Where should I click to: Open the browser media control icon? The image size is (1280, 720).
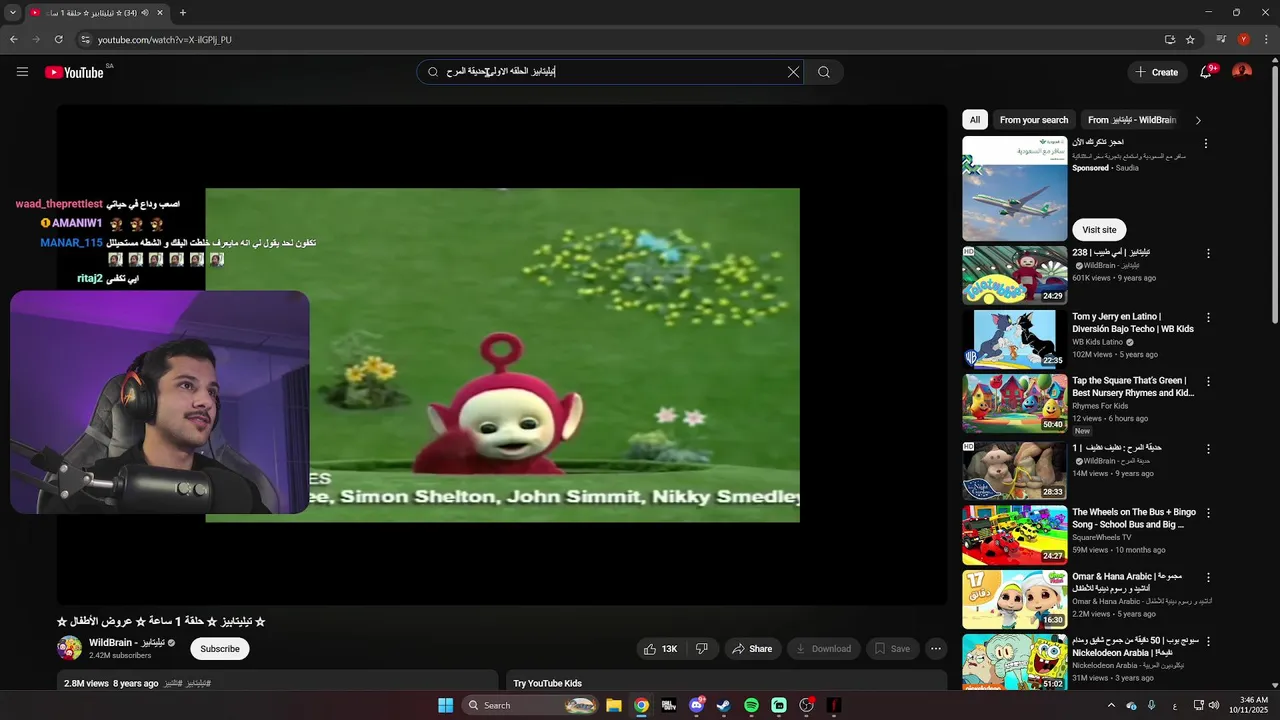tap(1221, 40)
